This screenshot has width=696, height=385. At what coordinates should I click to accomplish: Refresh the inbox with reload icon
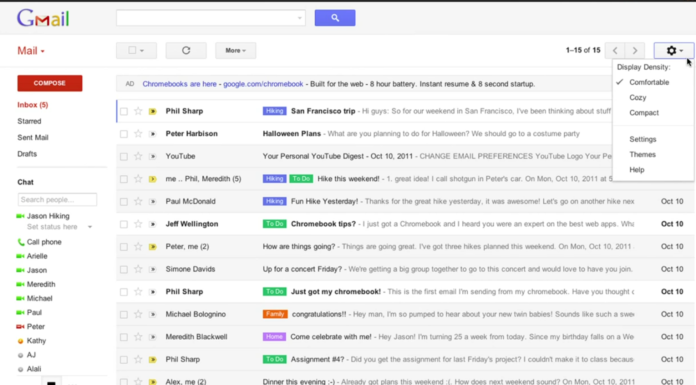tap(186, 50)
